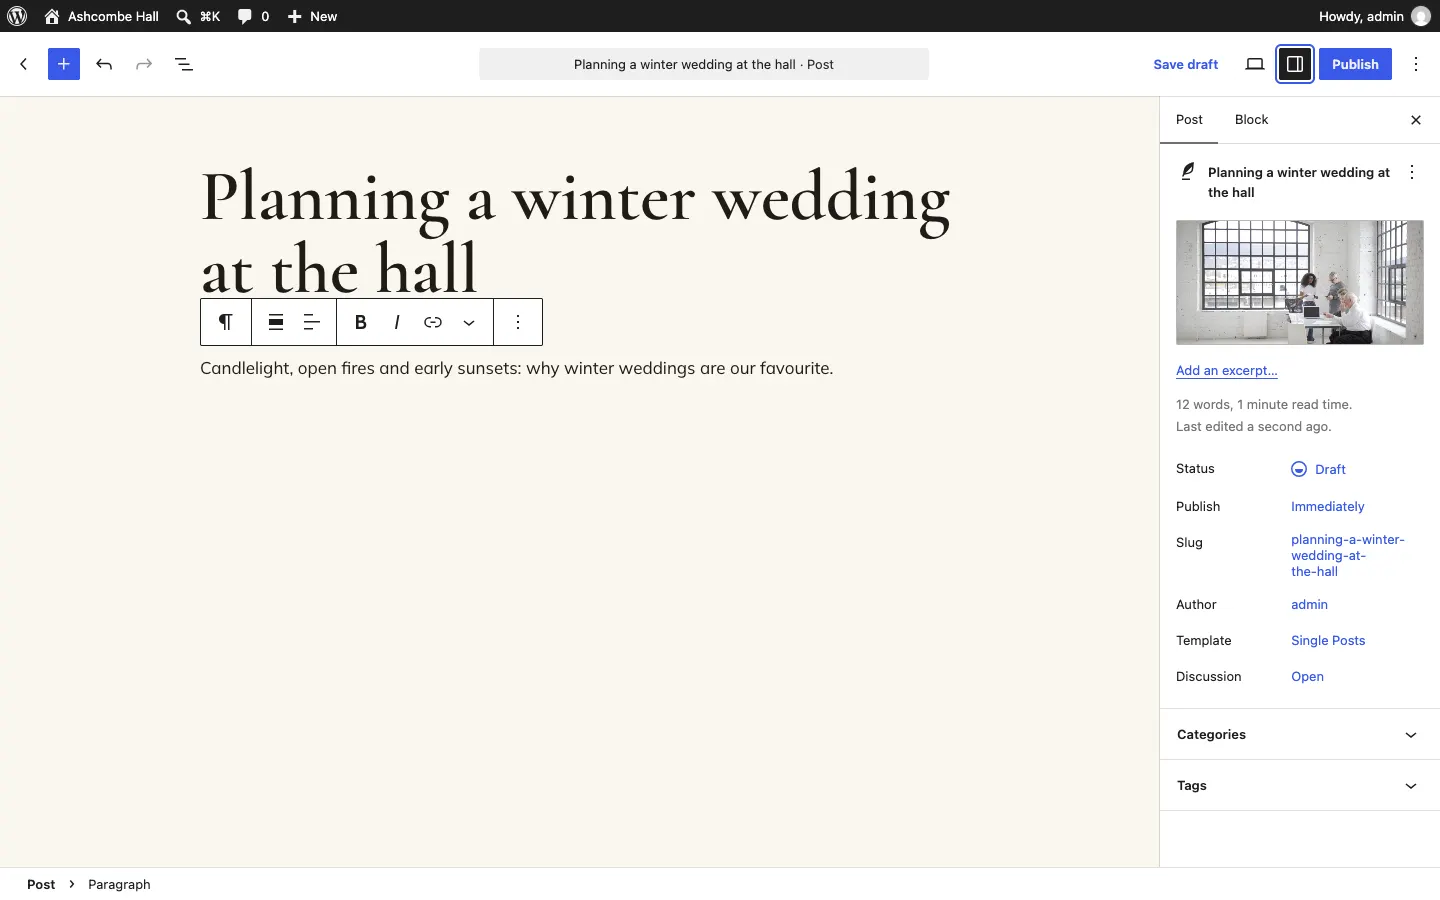Switch to the Post settings tab

pyautogui.click(x=1189, y=120)
